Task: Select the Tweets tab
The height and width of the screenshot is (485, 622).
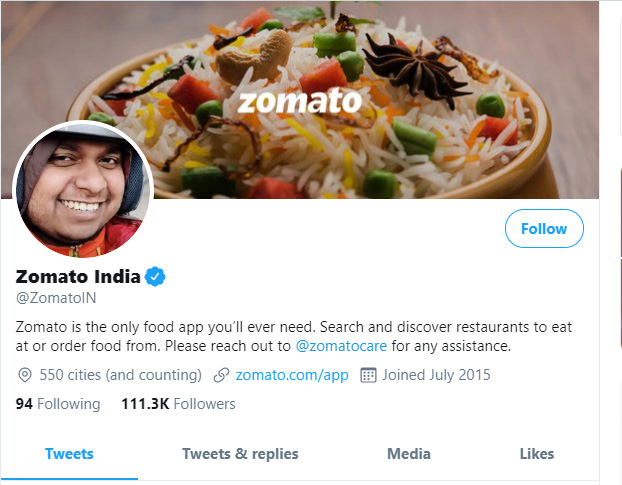Action: 69,454
